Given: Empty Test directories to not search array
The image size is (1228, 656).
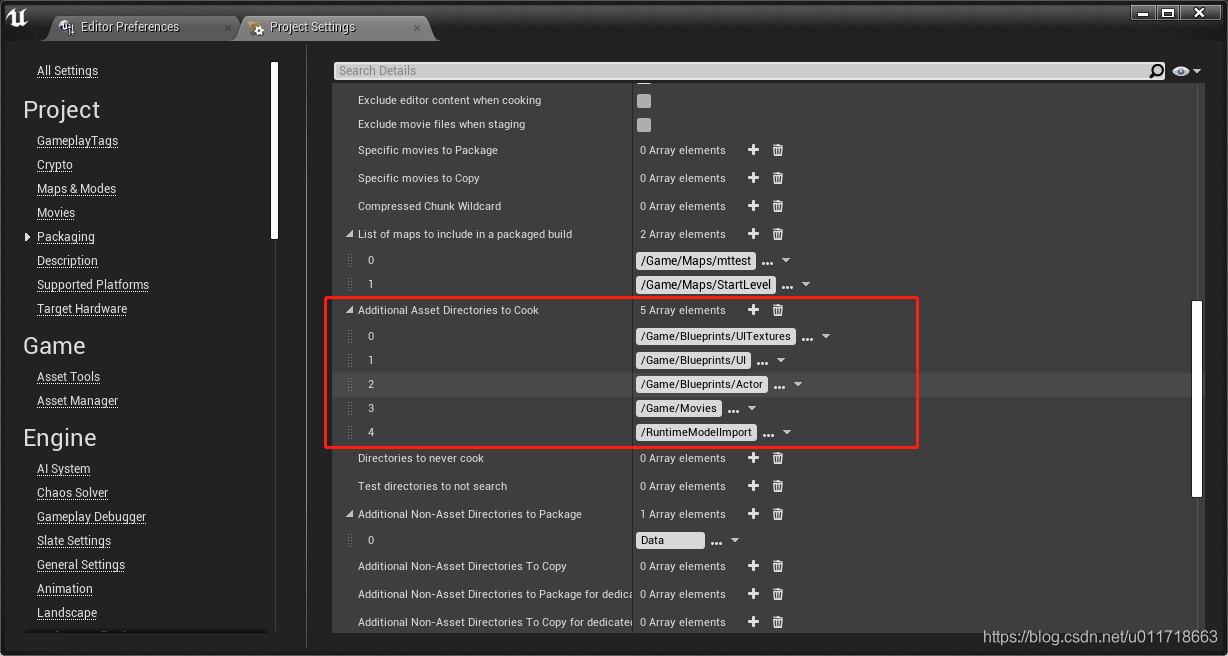Looking at the screenshot, I should tap(778, 486).
